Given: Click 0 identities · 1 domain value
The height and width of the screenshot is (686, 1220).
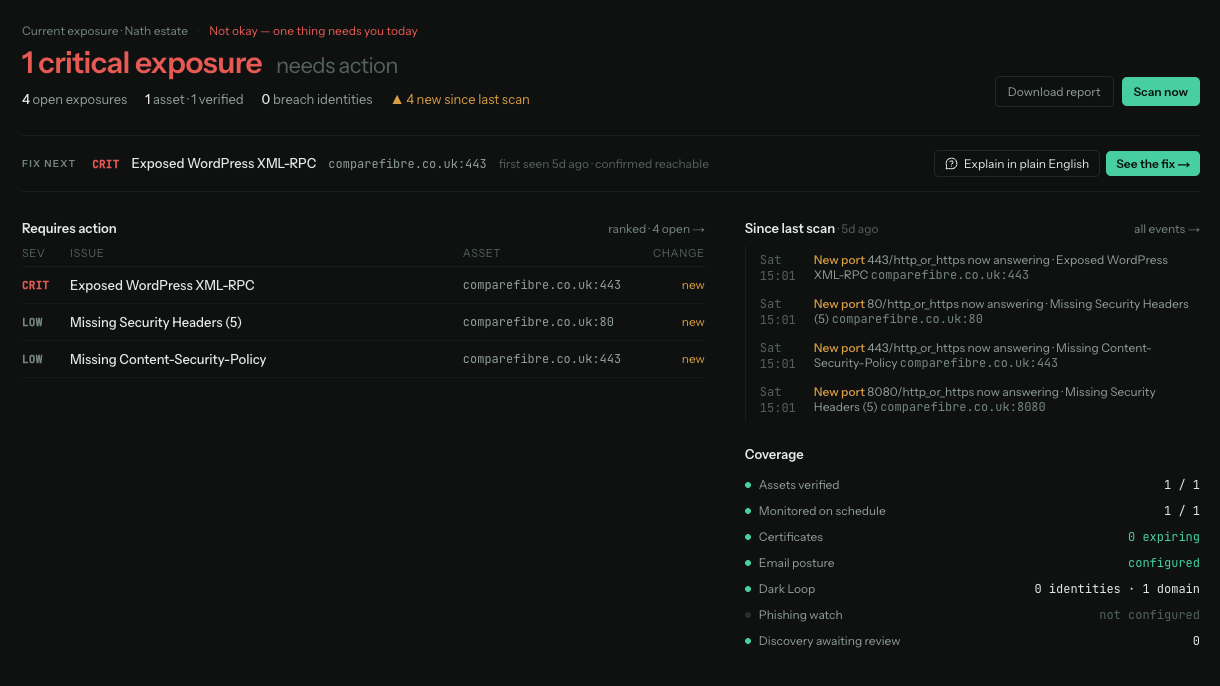Looking at the screenshot, I should point(1117,589).
